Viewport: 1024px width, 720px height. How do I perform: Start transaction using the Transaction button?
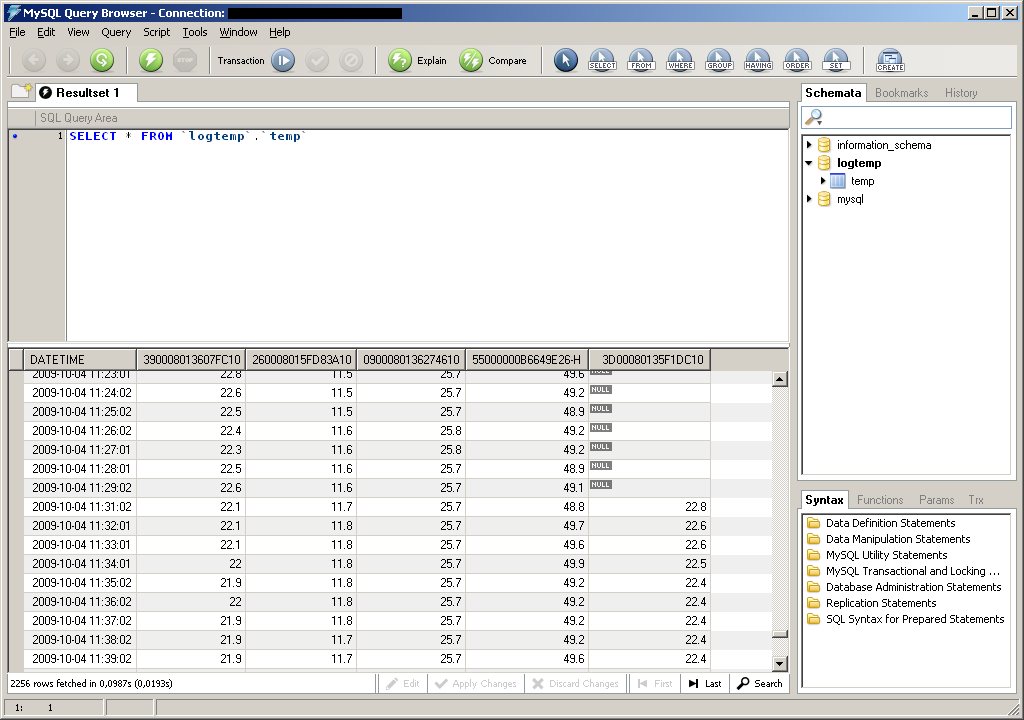click(x=283, y=61)
